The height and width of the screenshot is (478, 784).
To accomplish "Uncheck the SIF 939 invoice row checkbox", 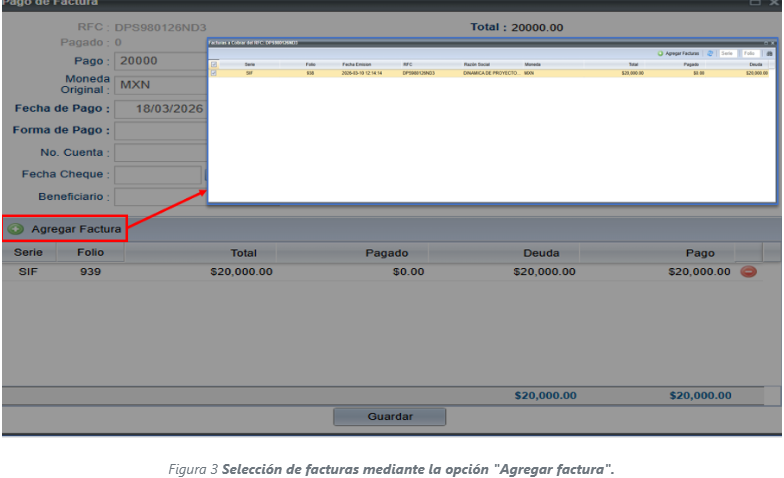I will (x=214, y=73).
